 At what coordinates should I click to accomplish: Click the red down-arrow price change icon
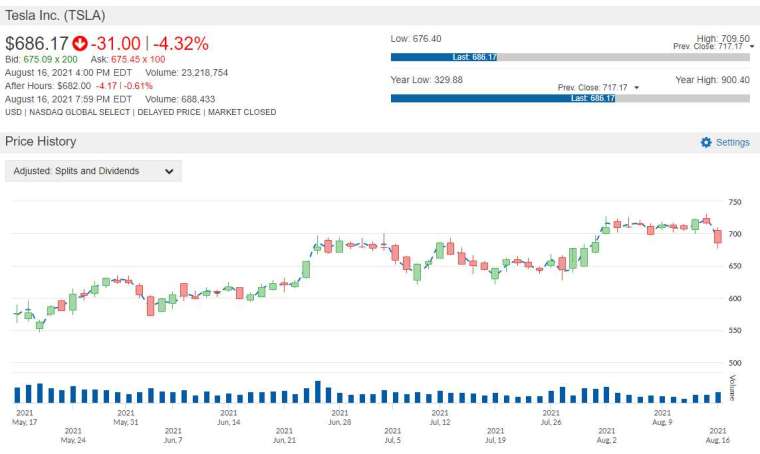click(x=79, y=44)
